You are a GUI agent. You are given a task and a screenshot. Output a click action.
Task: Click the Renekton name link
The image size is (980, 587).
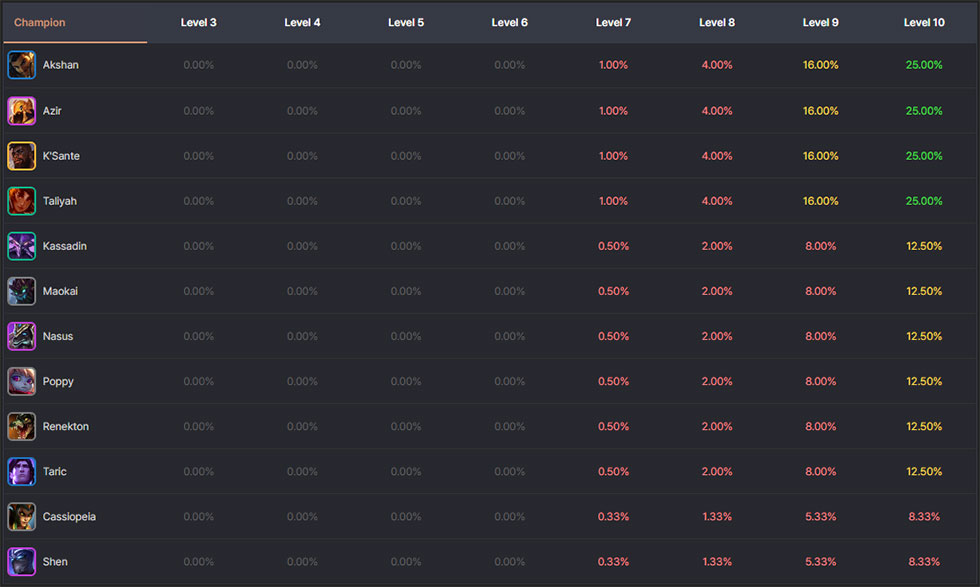point(66,426)
